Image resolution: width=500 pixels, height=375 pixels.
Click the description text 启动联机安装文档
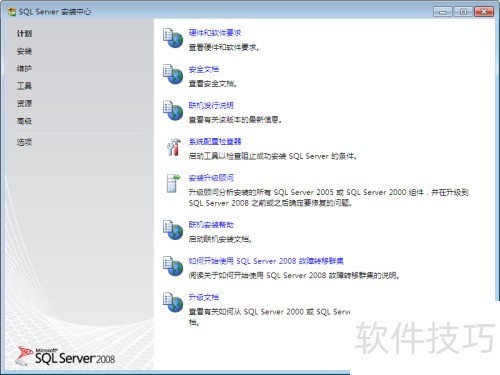[220, 239]
